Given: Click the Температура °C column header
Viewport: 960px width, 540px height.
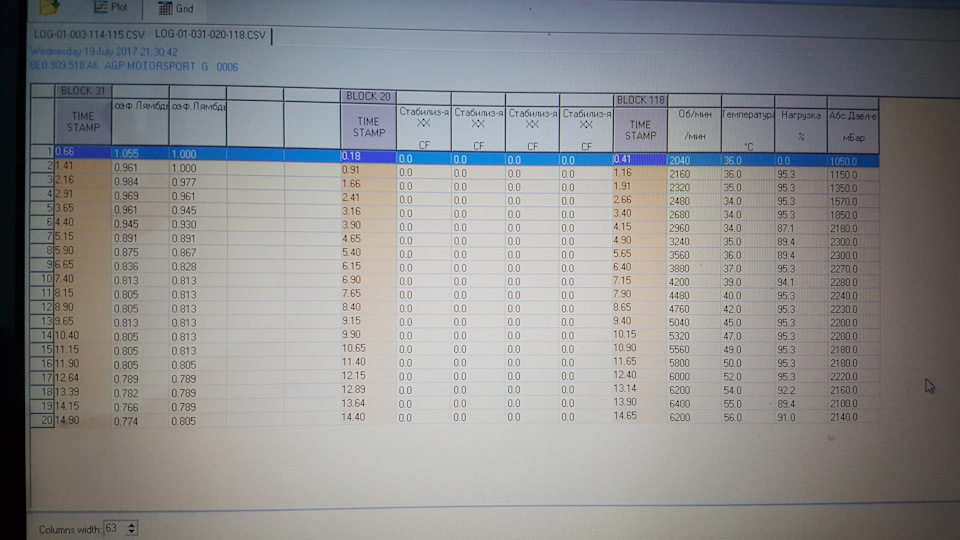Looking at the screenshot, I should click(x=748, y=130).
